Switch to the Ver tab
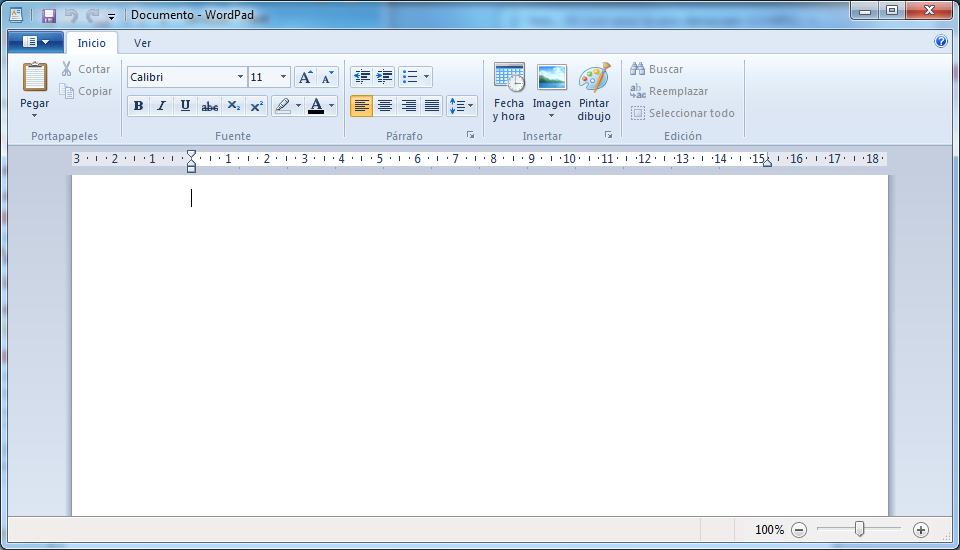The width and height of the screenshot is (960, 550). [142, 43]
